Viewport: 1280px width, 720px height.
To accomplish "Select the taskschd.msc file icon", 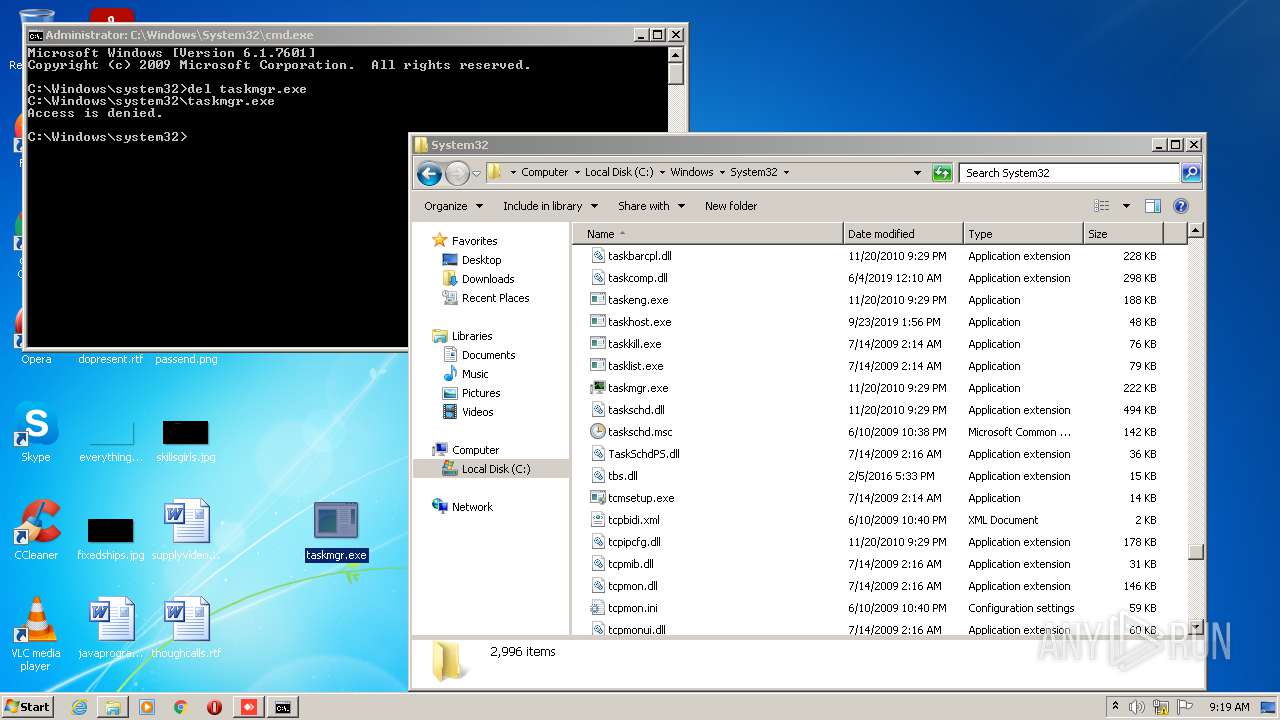I will [x=598, y=432].
